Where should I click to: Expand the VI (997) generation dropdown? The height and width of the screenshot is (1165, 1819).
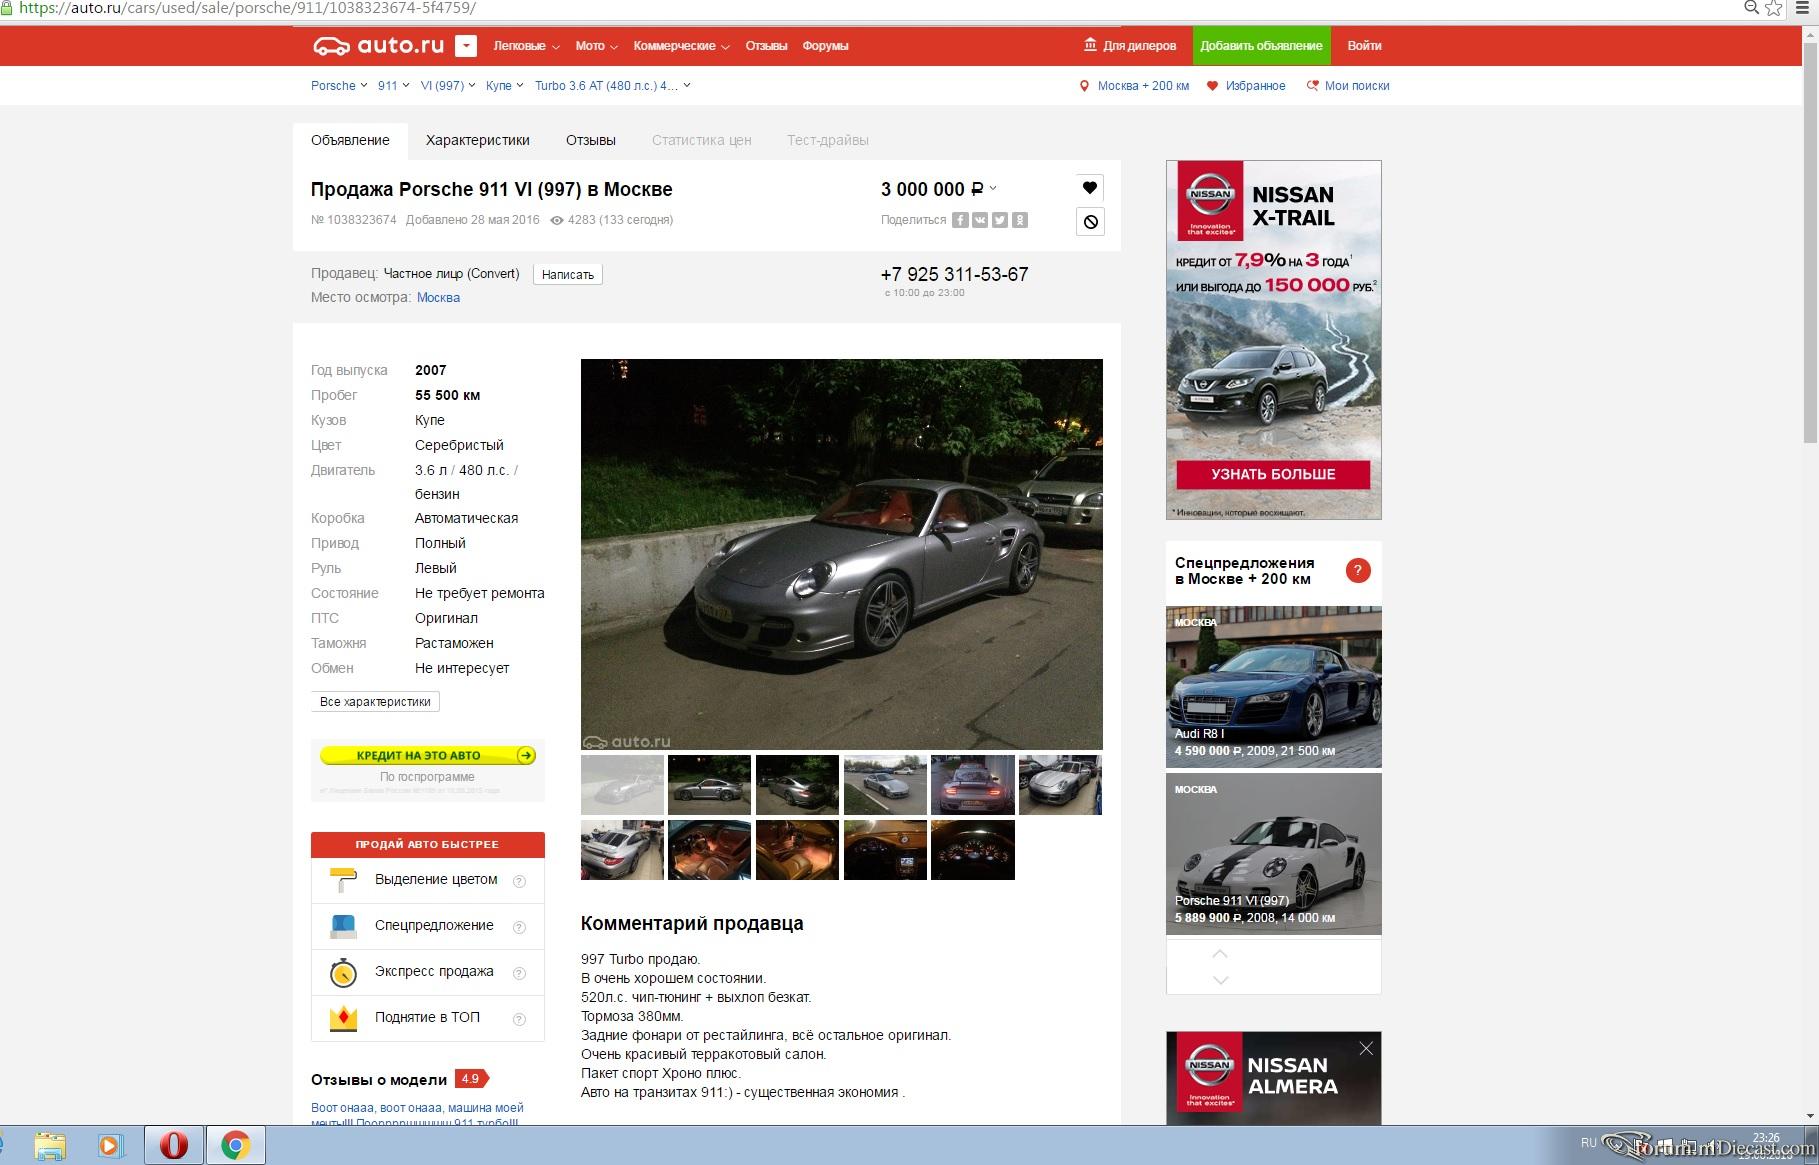(x=447, y=86)
